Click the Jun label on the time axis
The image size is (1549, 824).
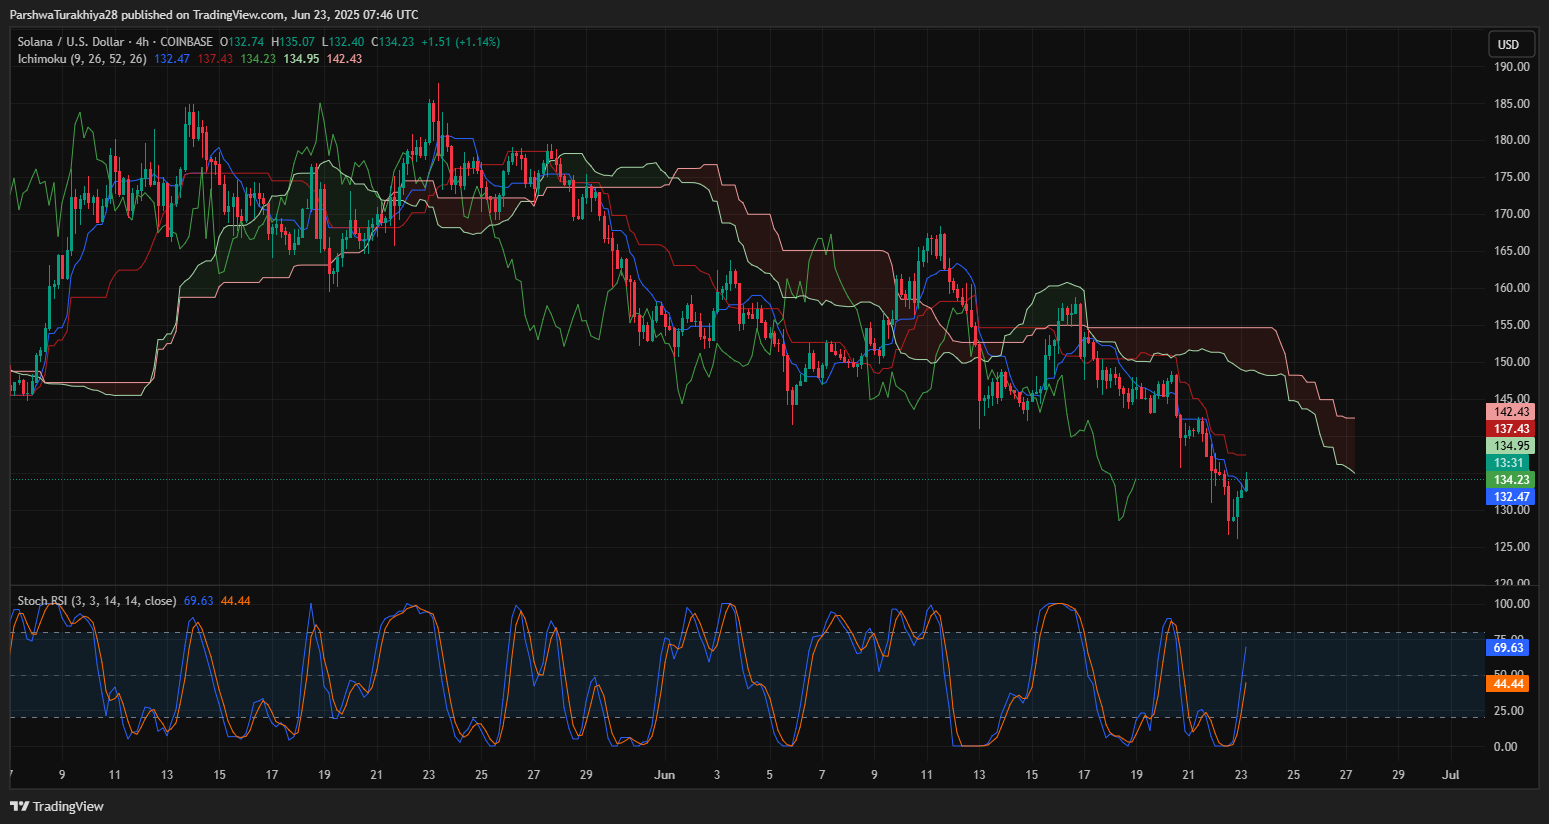click(664, 775)
